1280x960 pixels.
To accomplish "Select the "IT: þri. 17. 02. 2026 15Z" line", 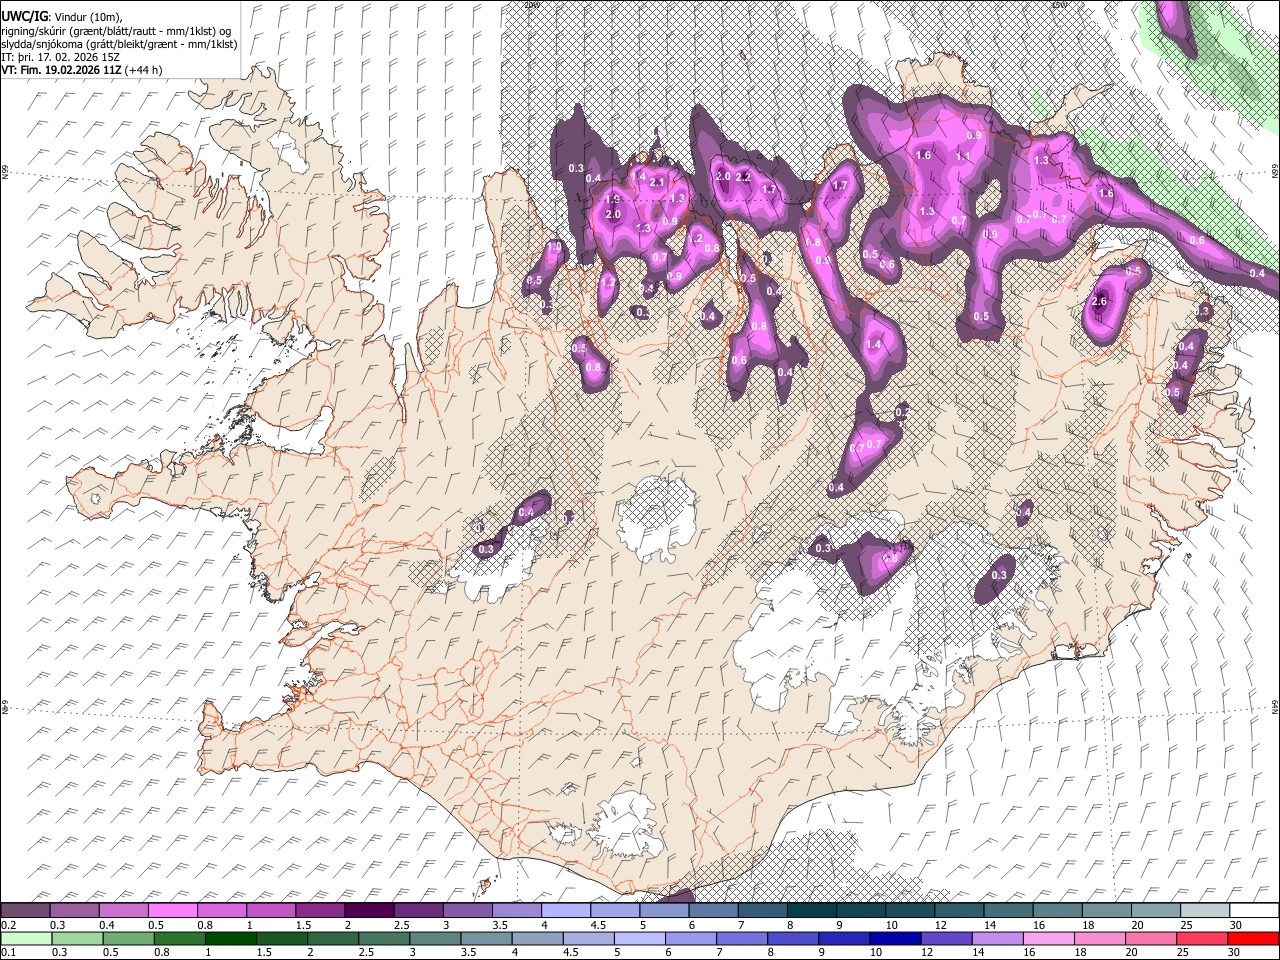I will (x=60, y=57).
